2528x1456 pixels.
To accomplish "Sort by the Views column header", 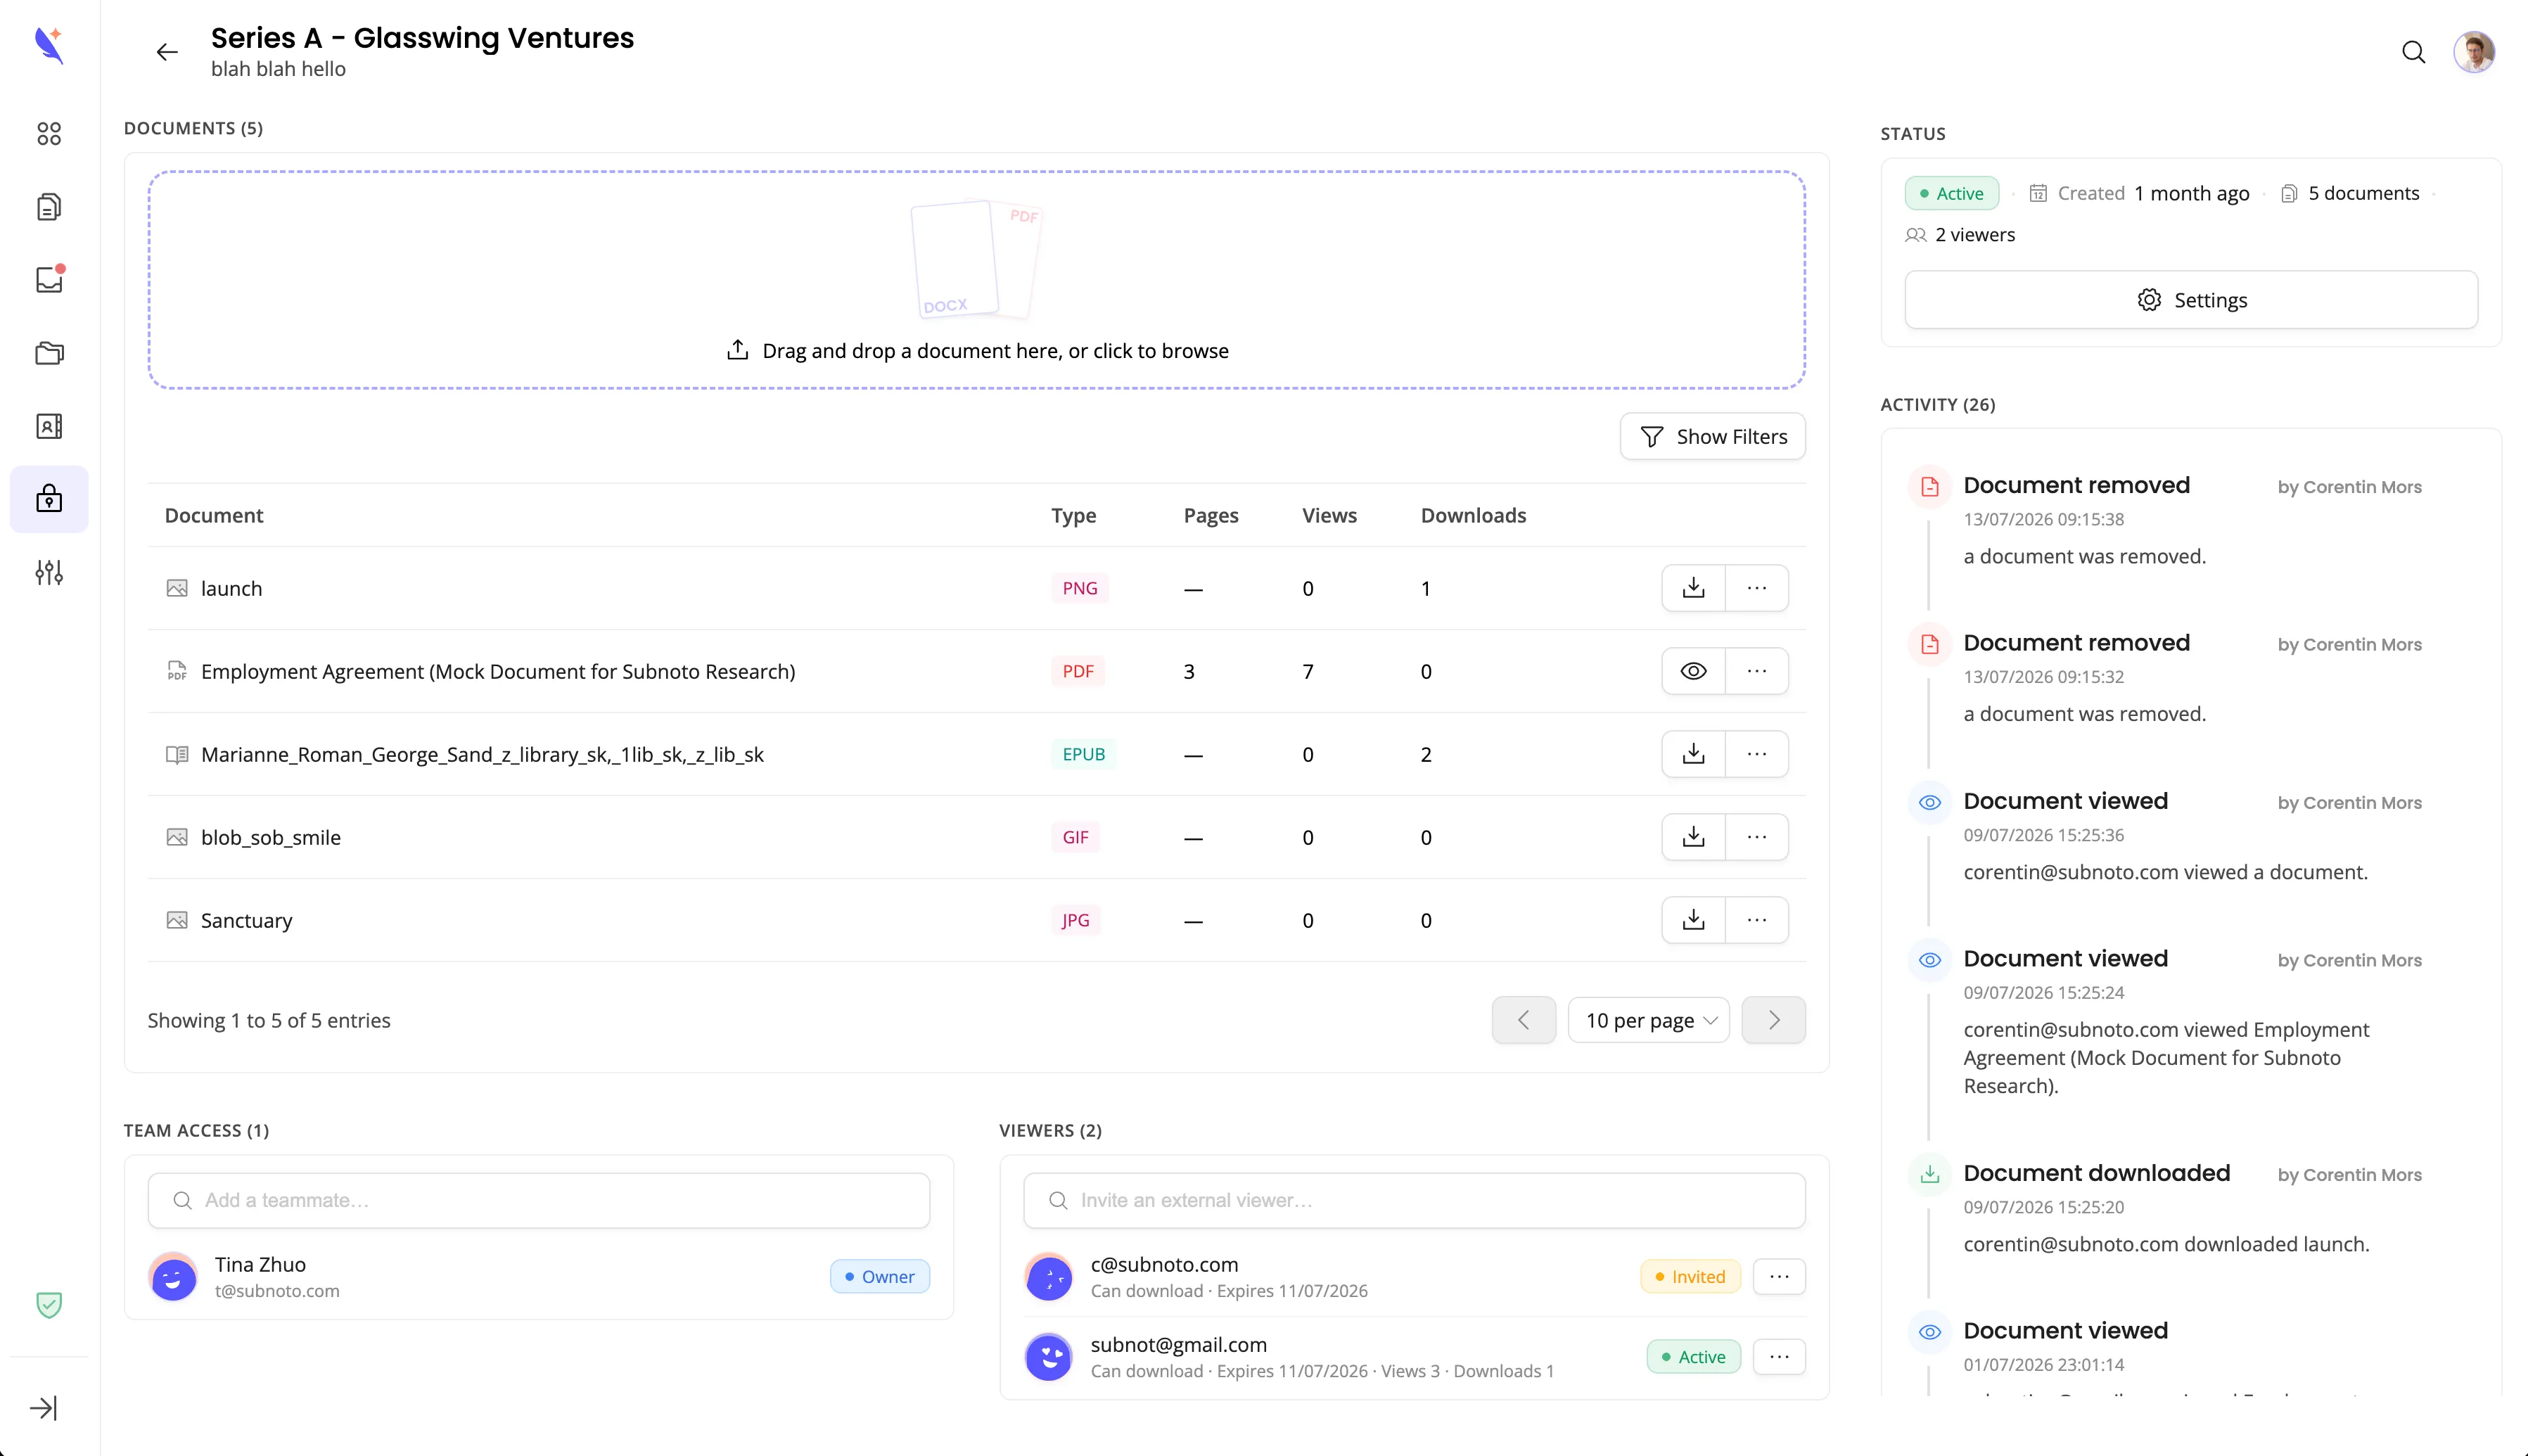I will coord(1329,515).
